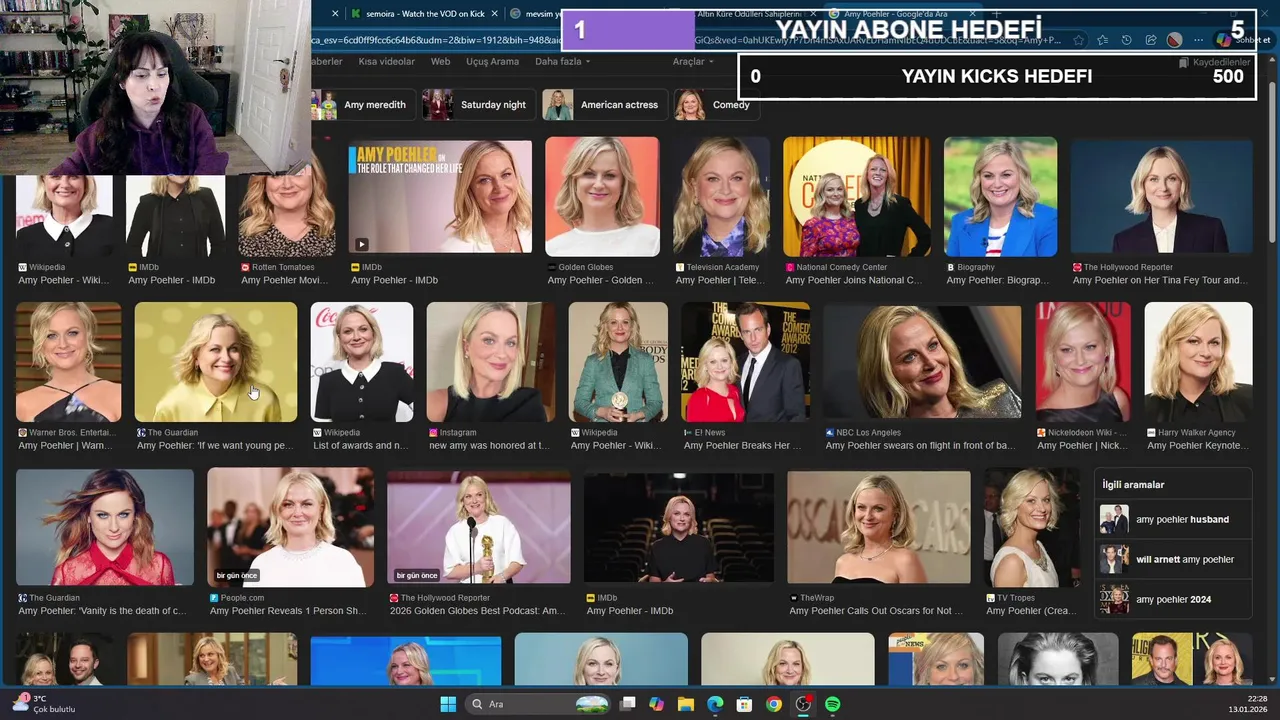The width and height of the screenshot is (1280, 720).
Task: Filter images by the 'Saturday night' chip
Action: click(478, 105)
